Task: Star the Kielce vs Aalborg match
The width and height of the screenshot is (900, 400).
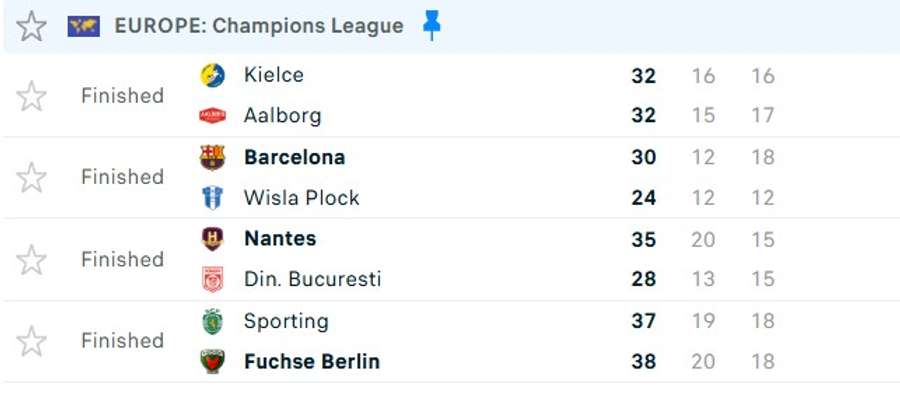Action: click(32, 96)
